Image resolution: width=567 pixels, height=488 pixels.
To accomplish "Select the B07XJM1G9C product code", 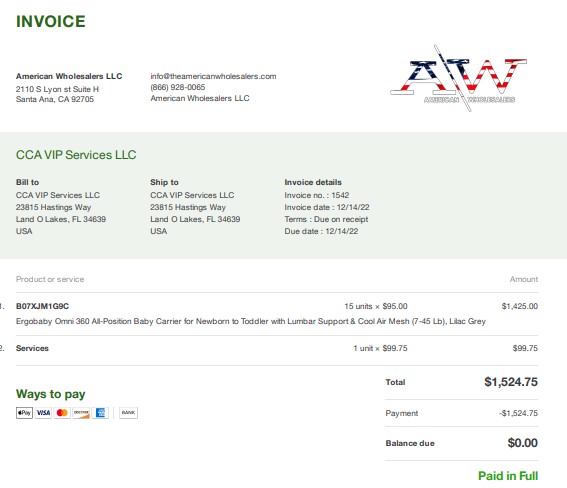I will tap(42, 306).
